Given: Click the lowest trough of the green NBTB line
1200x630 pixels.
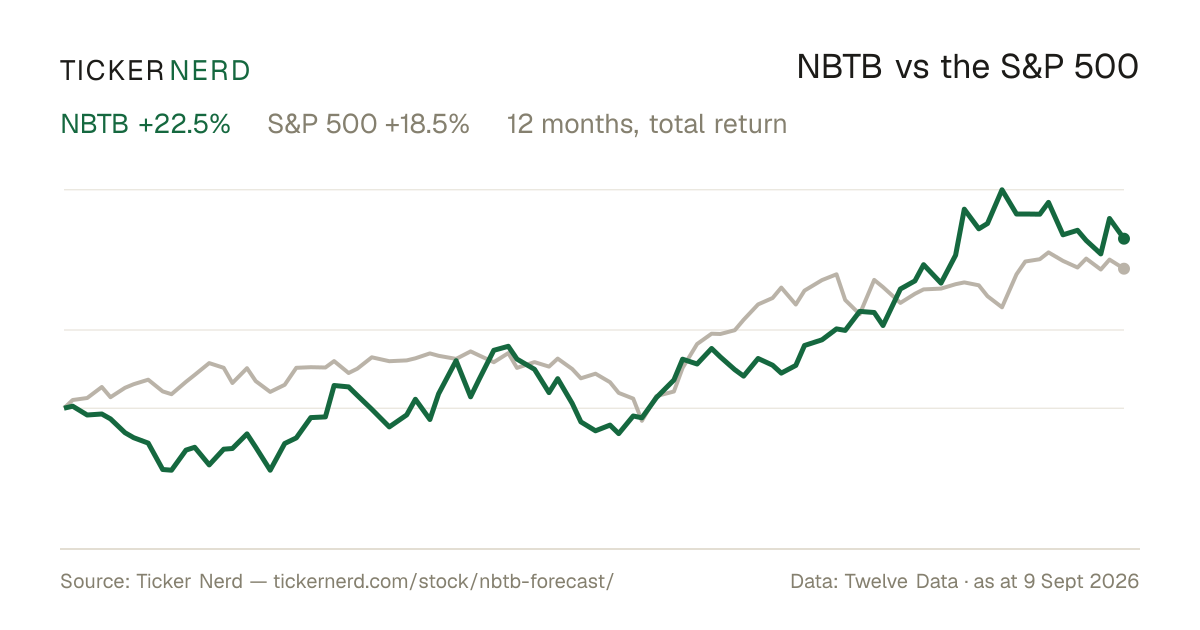Looking at the screenshot, I should [270, 469].
